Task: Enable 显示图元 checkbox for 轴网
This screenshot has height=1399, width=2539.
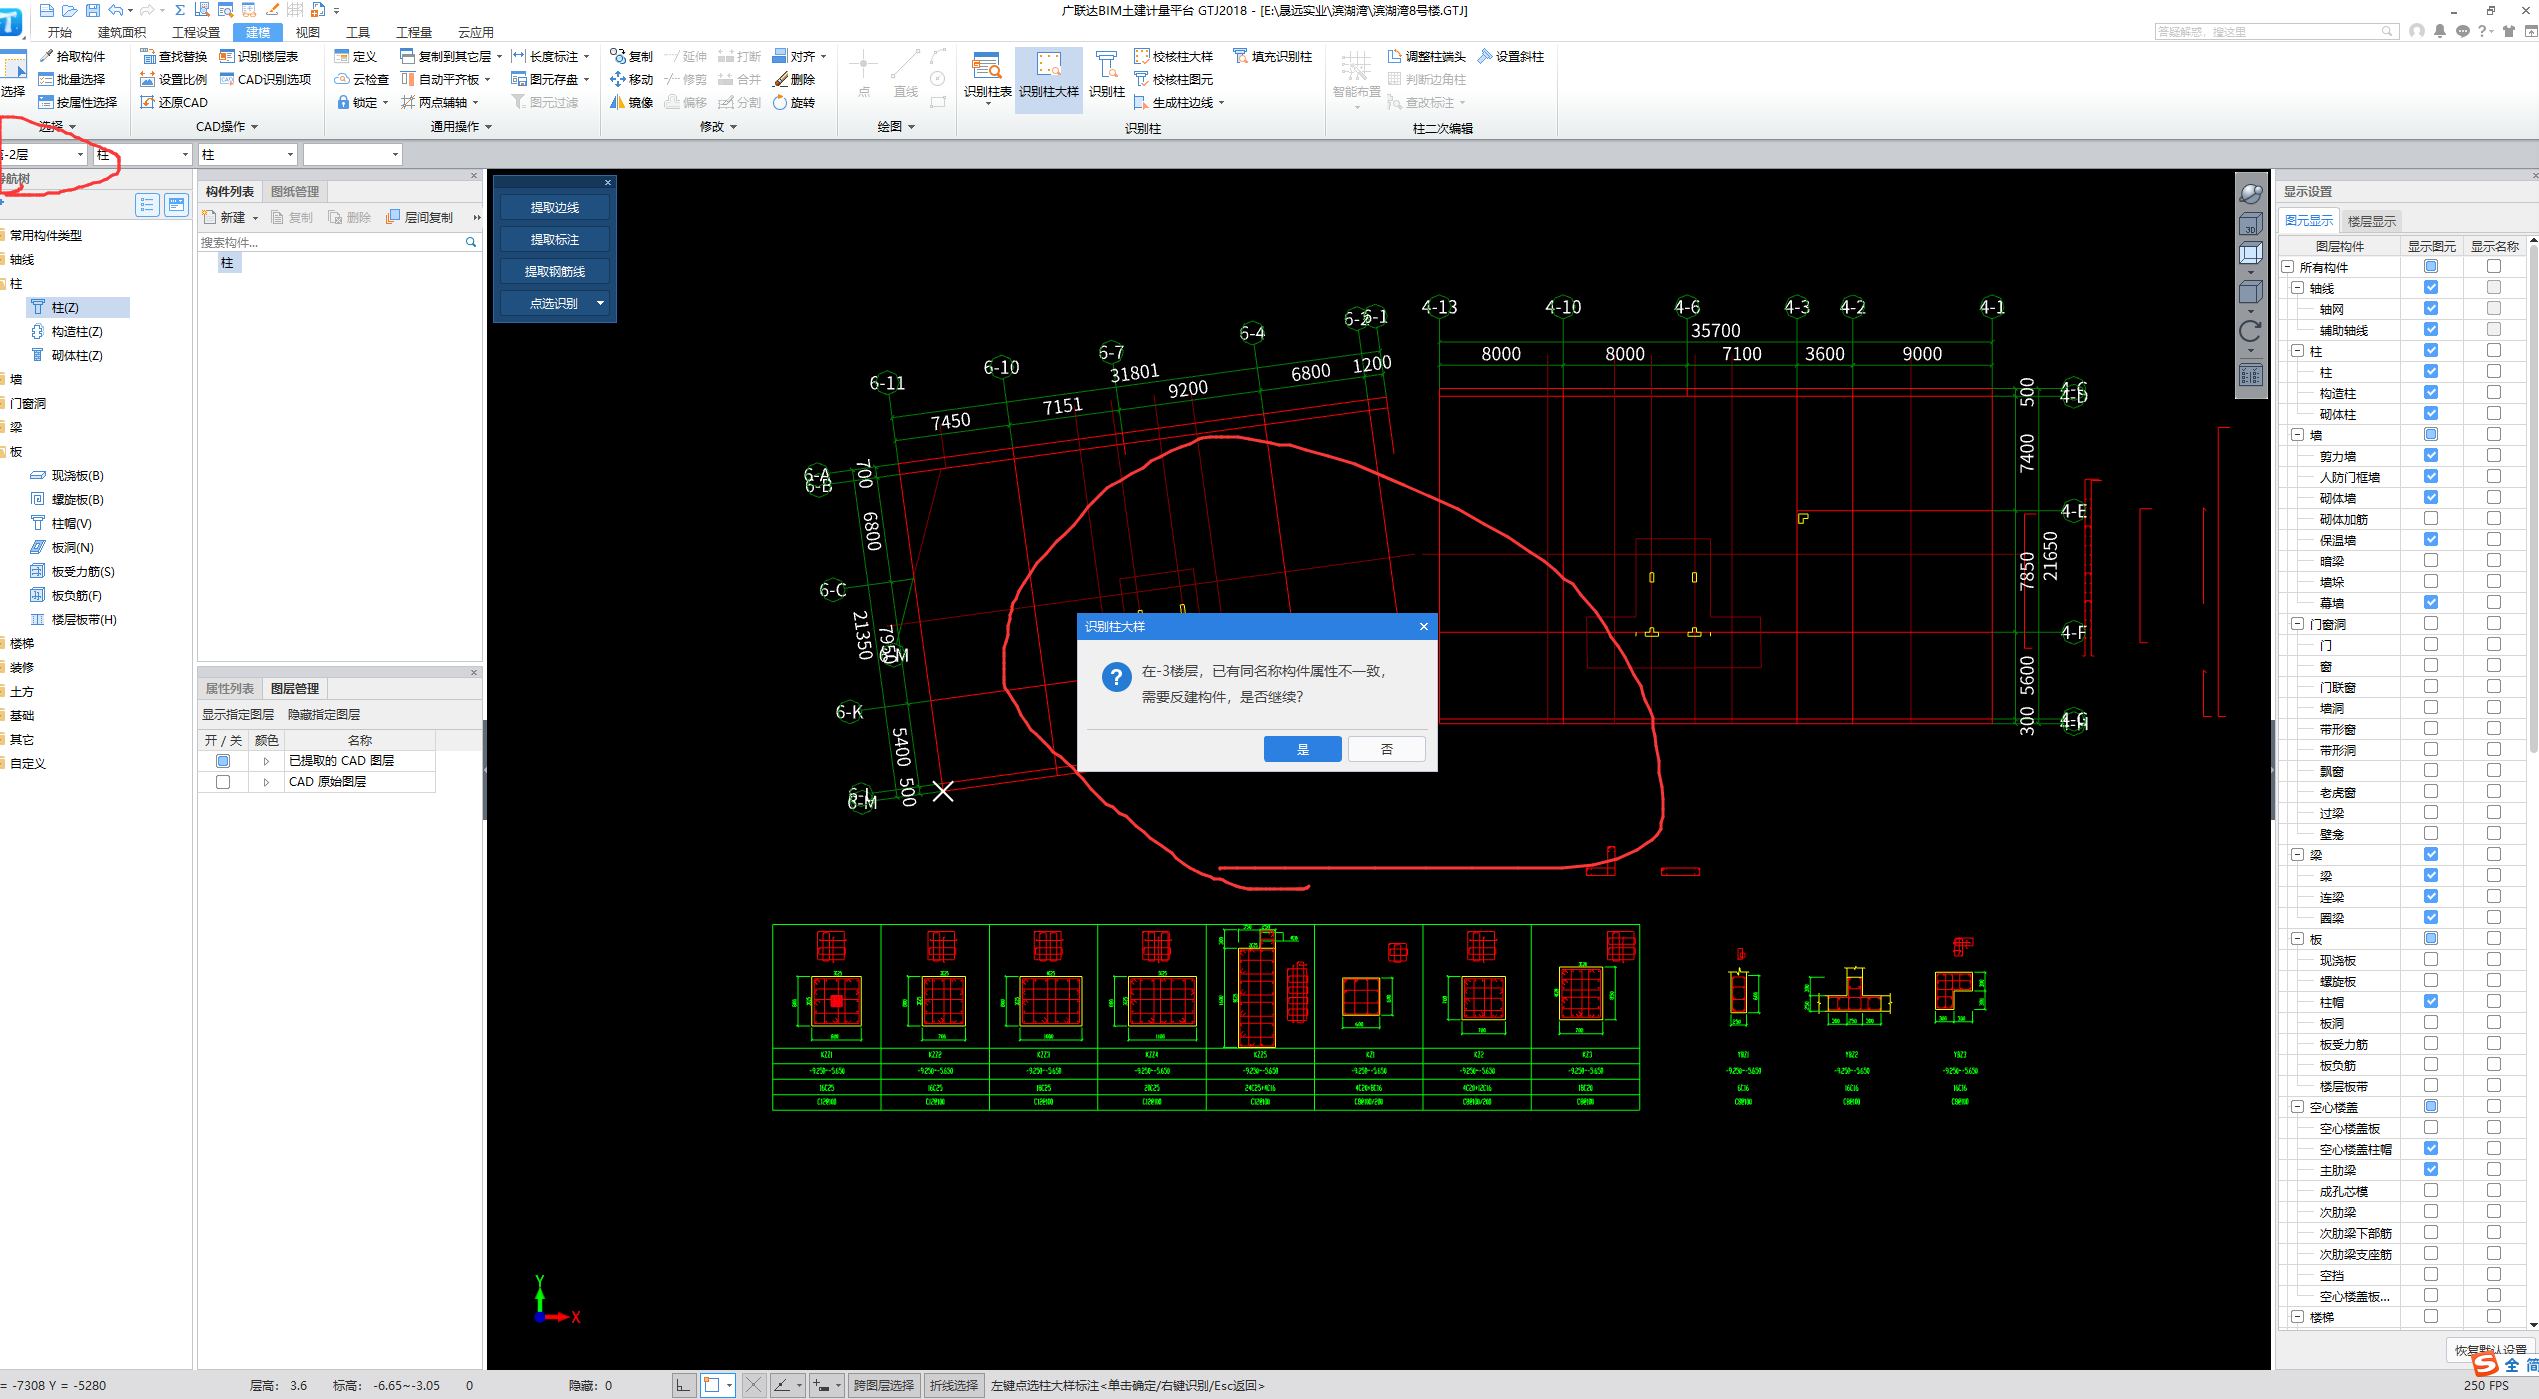Action: (x=2431, y=309)
